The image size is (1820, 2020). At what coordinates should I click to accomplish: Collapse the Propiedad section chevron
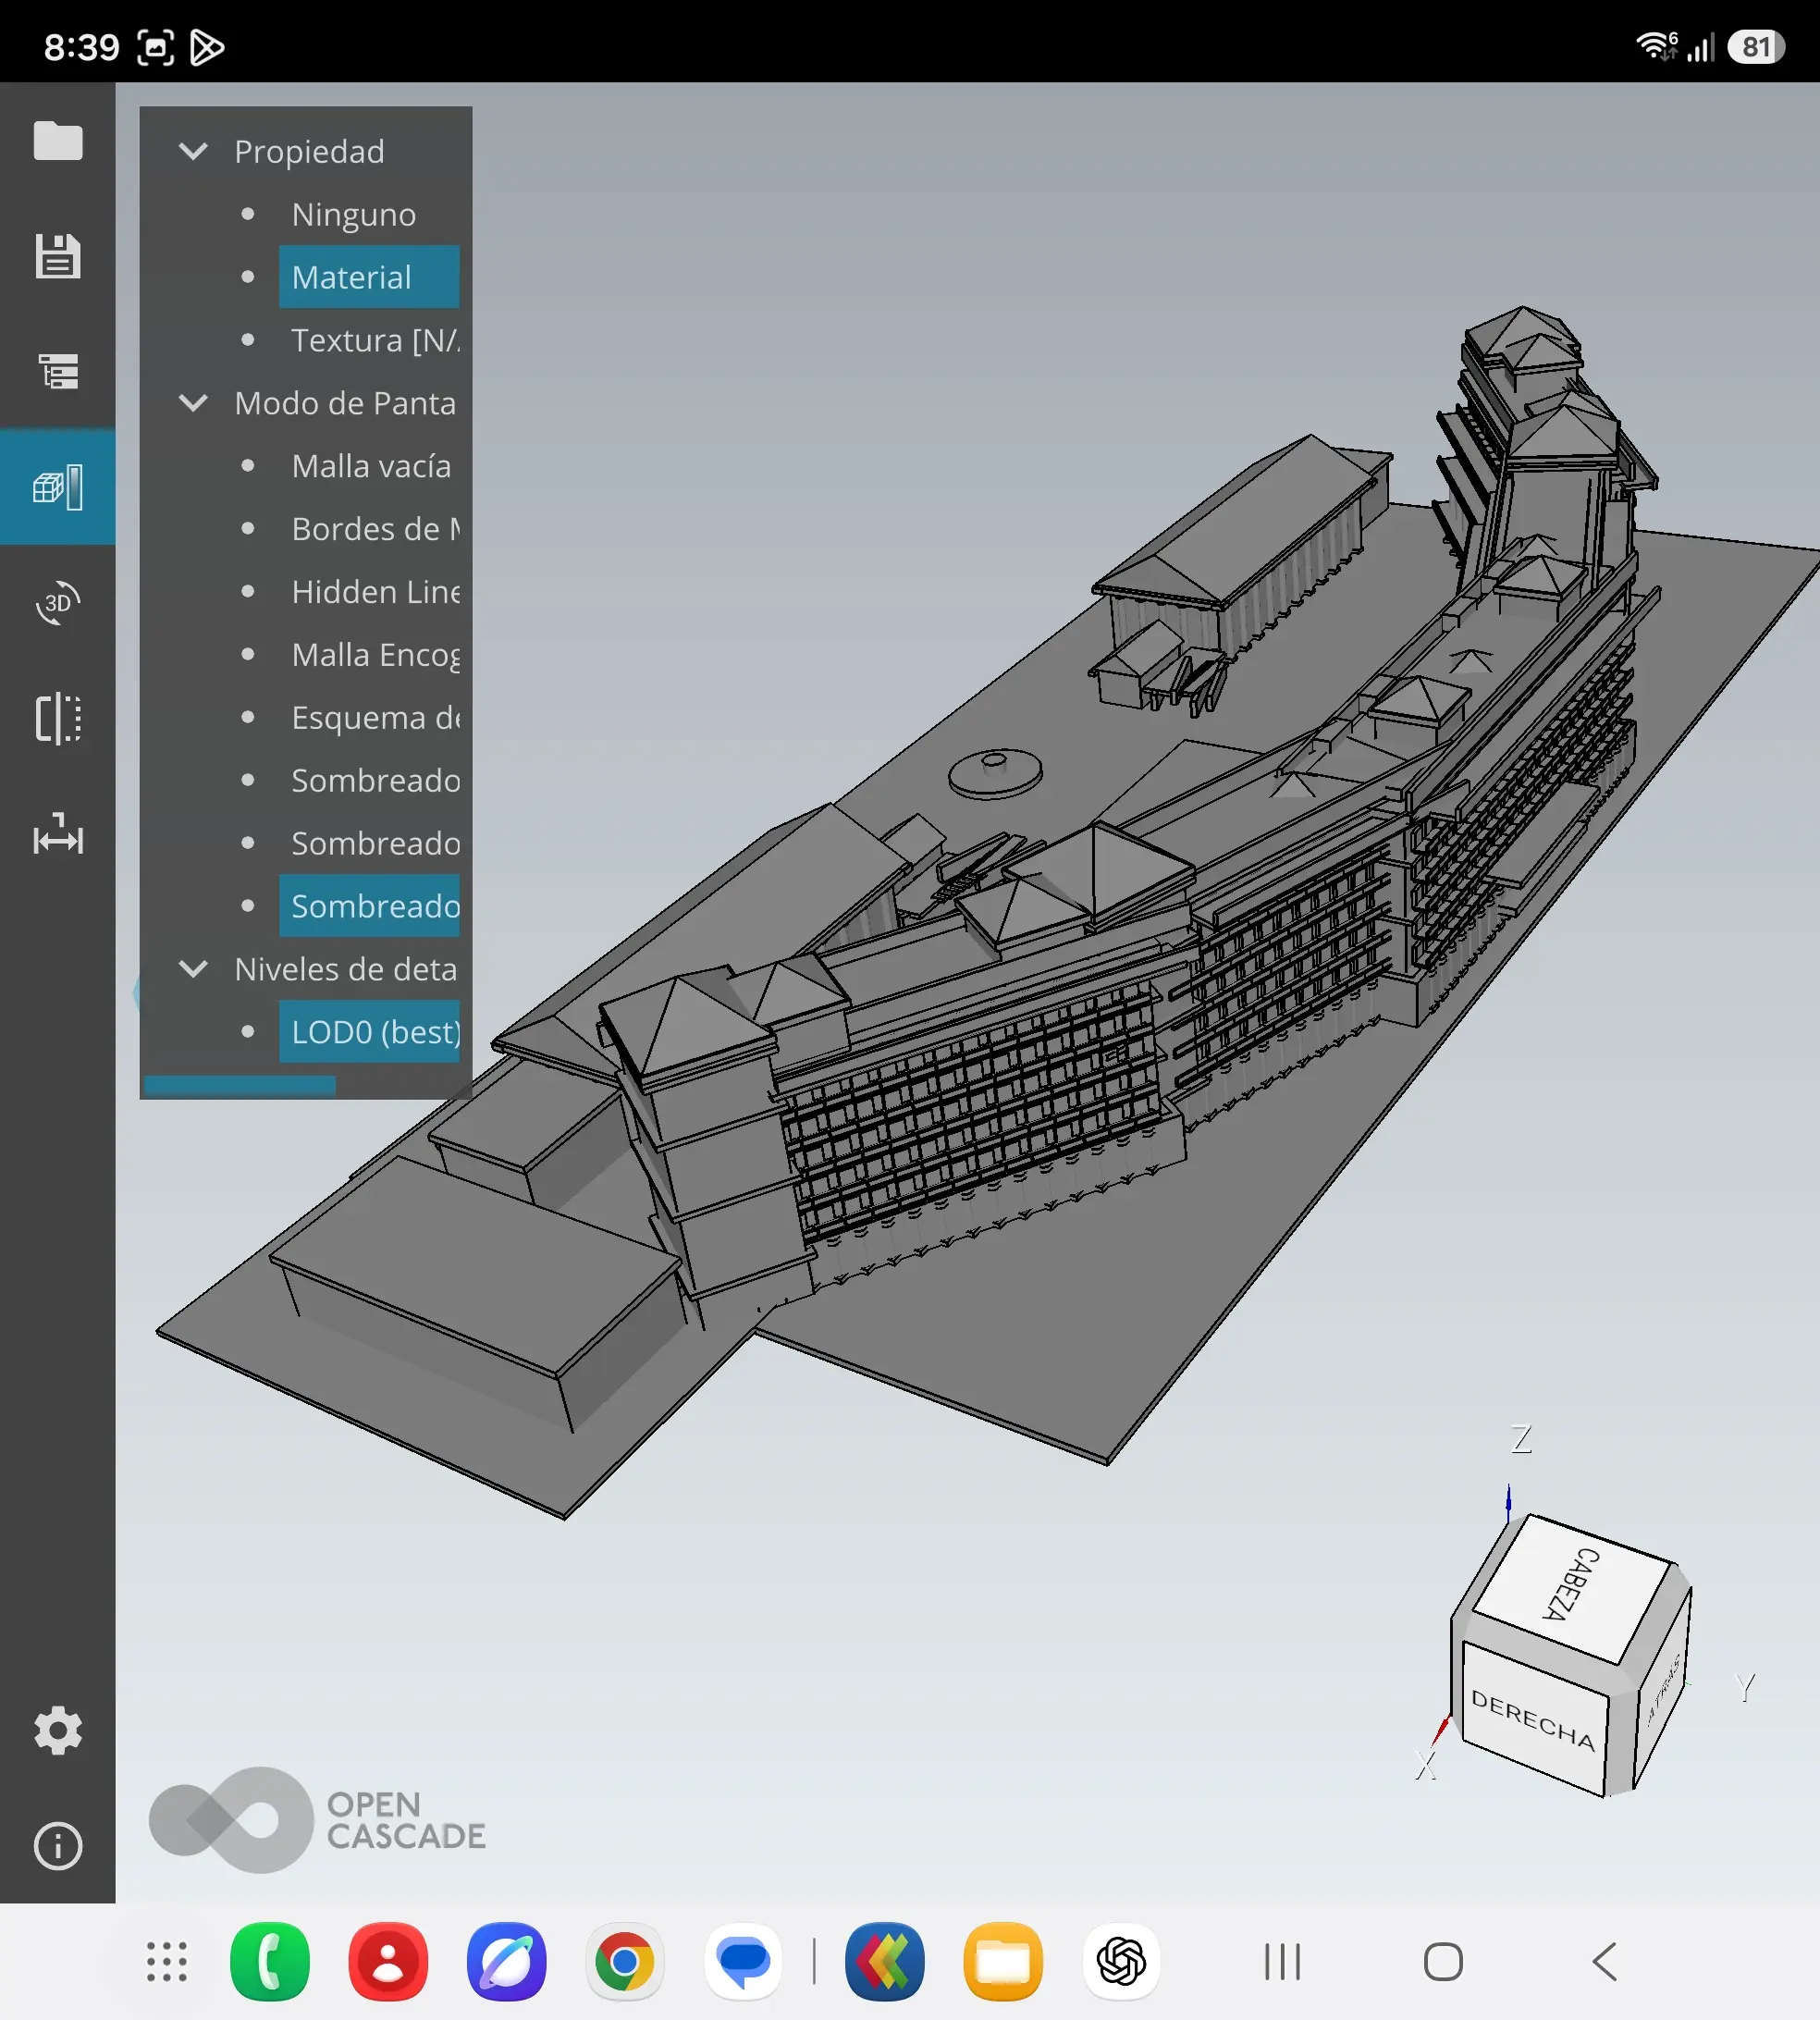(193, 151)
